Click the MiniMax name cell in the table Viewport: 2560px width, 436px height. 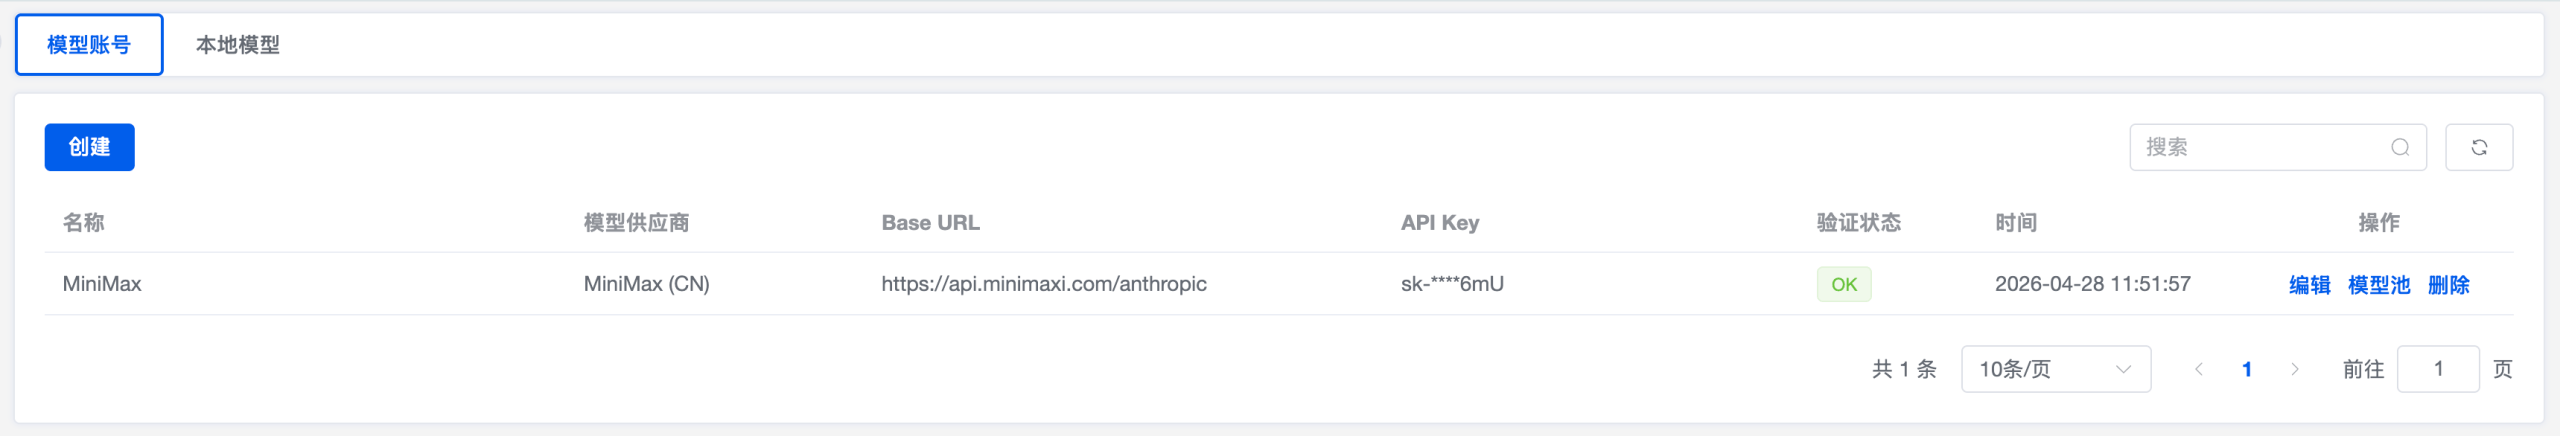point(102,284)
